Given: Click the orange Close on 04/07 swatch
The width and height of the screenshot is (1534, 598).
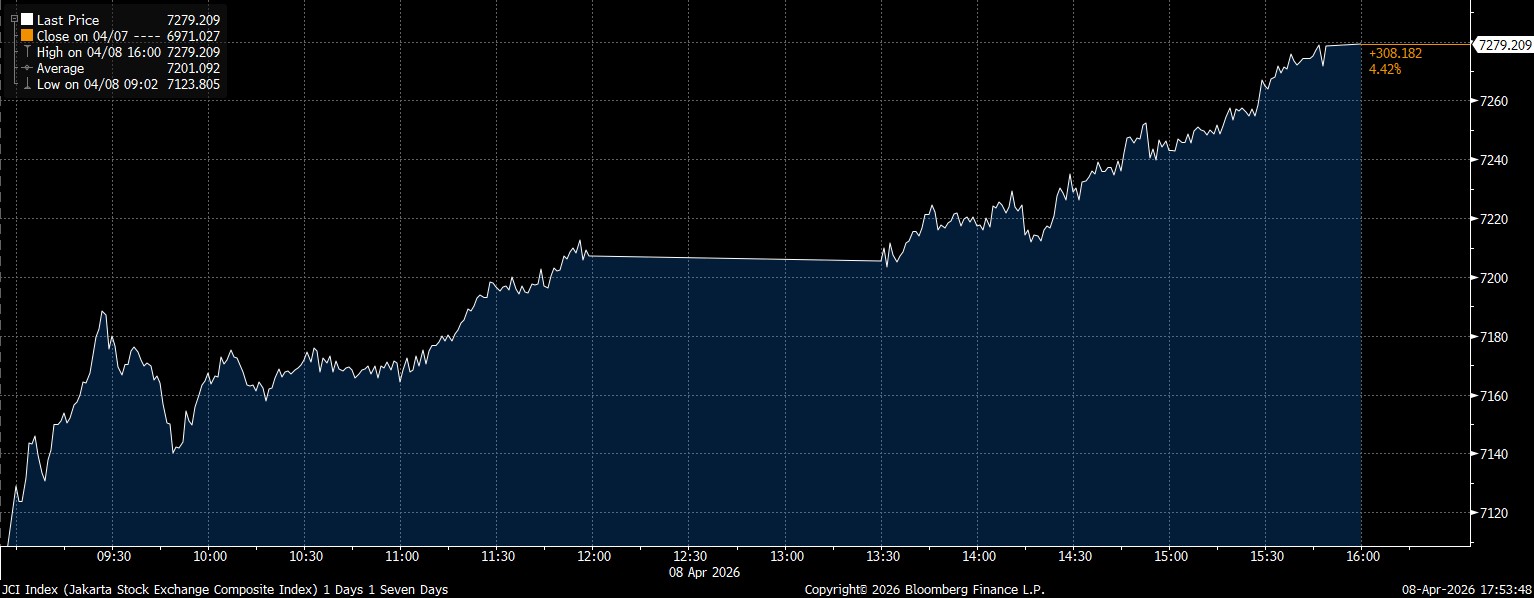Looking at the screenshot, I should (x=27, y=36).
